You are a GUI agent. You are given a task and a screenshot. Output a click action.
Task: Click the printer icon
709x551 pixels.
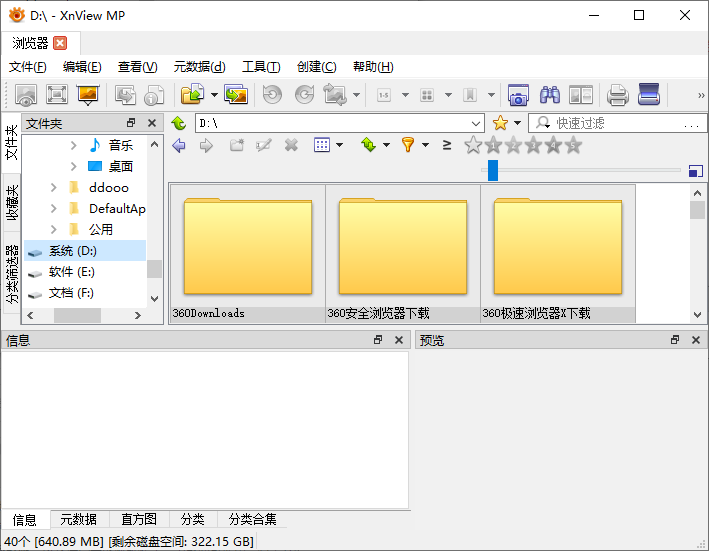click(x=618, y=95)
